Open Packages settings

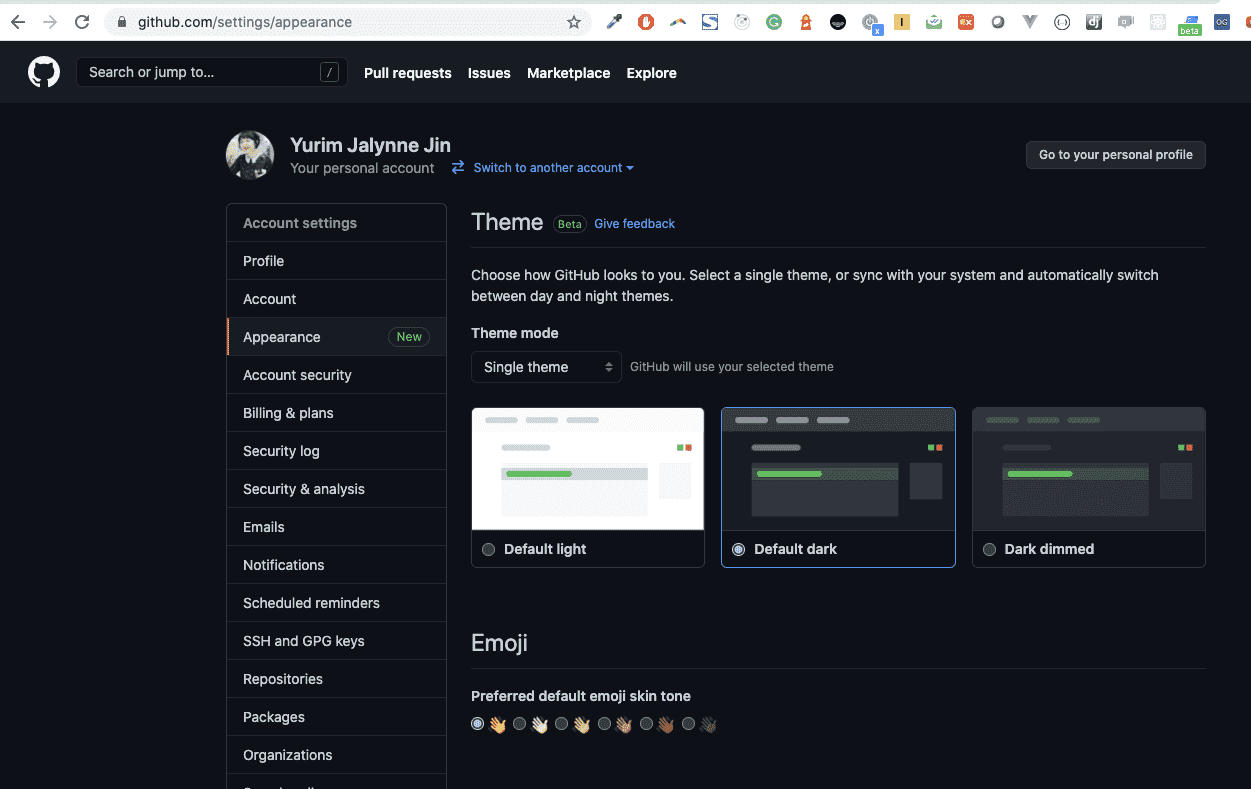tap(336, 717)
